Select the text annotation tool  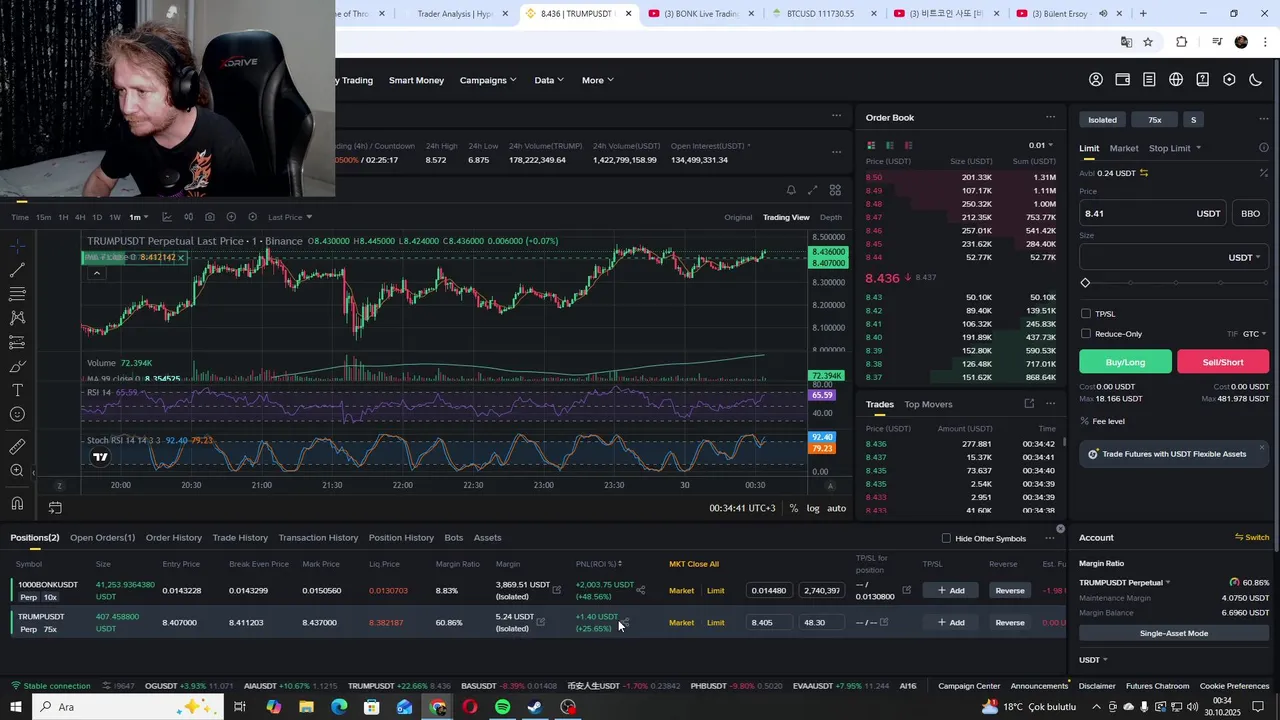pyautogui.click(x=17, y=390)
